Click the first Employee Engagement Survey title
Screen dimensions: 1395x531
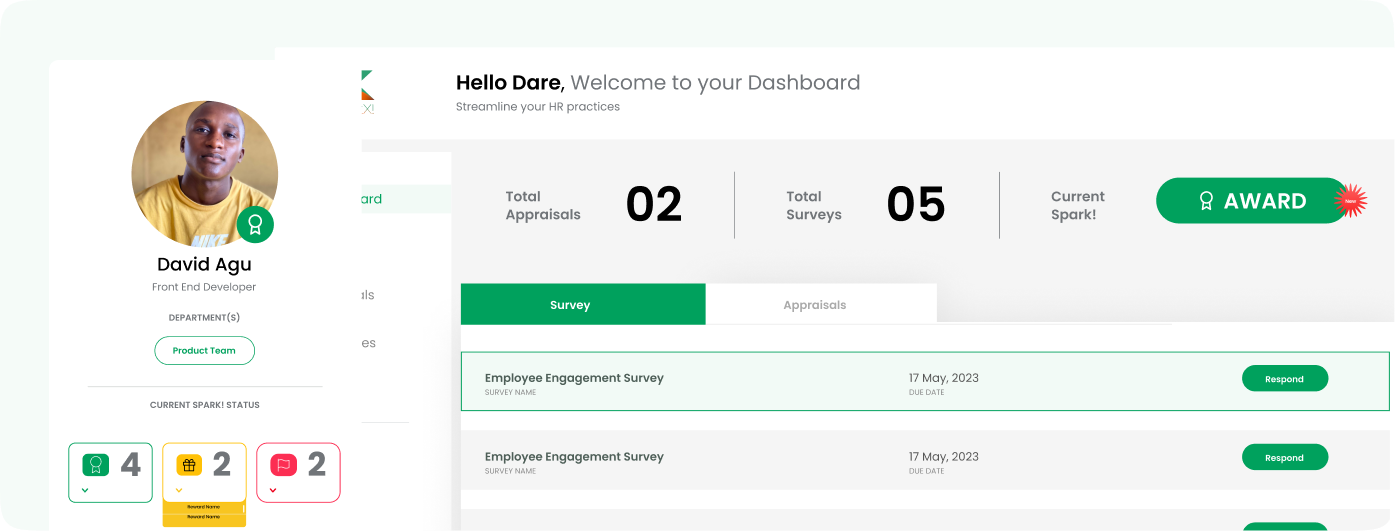point(574,378)
